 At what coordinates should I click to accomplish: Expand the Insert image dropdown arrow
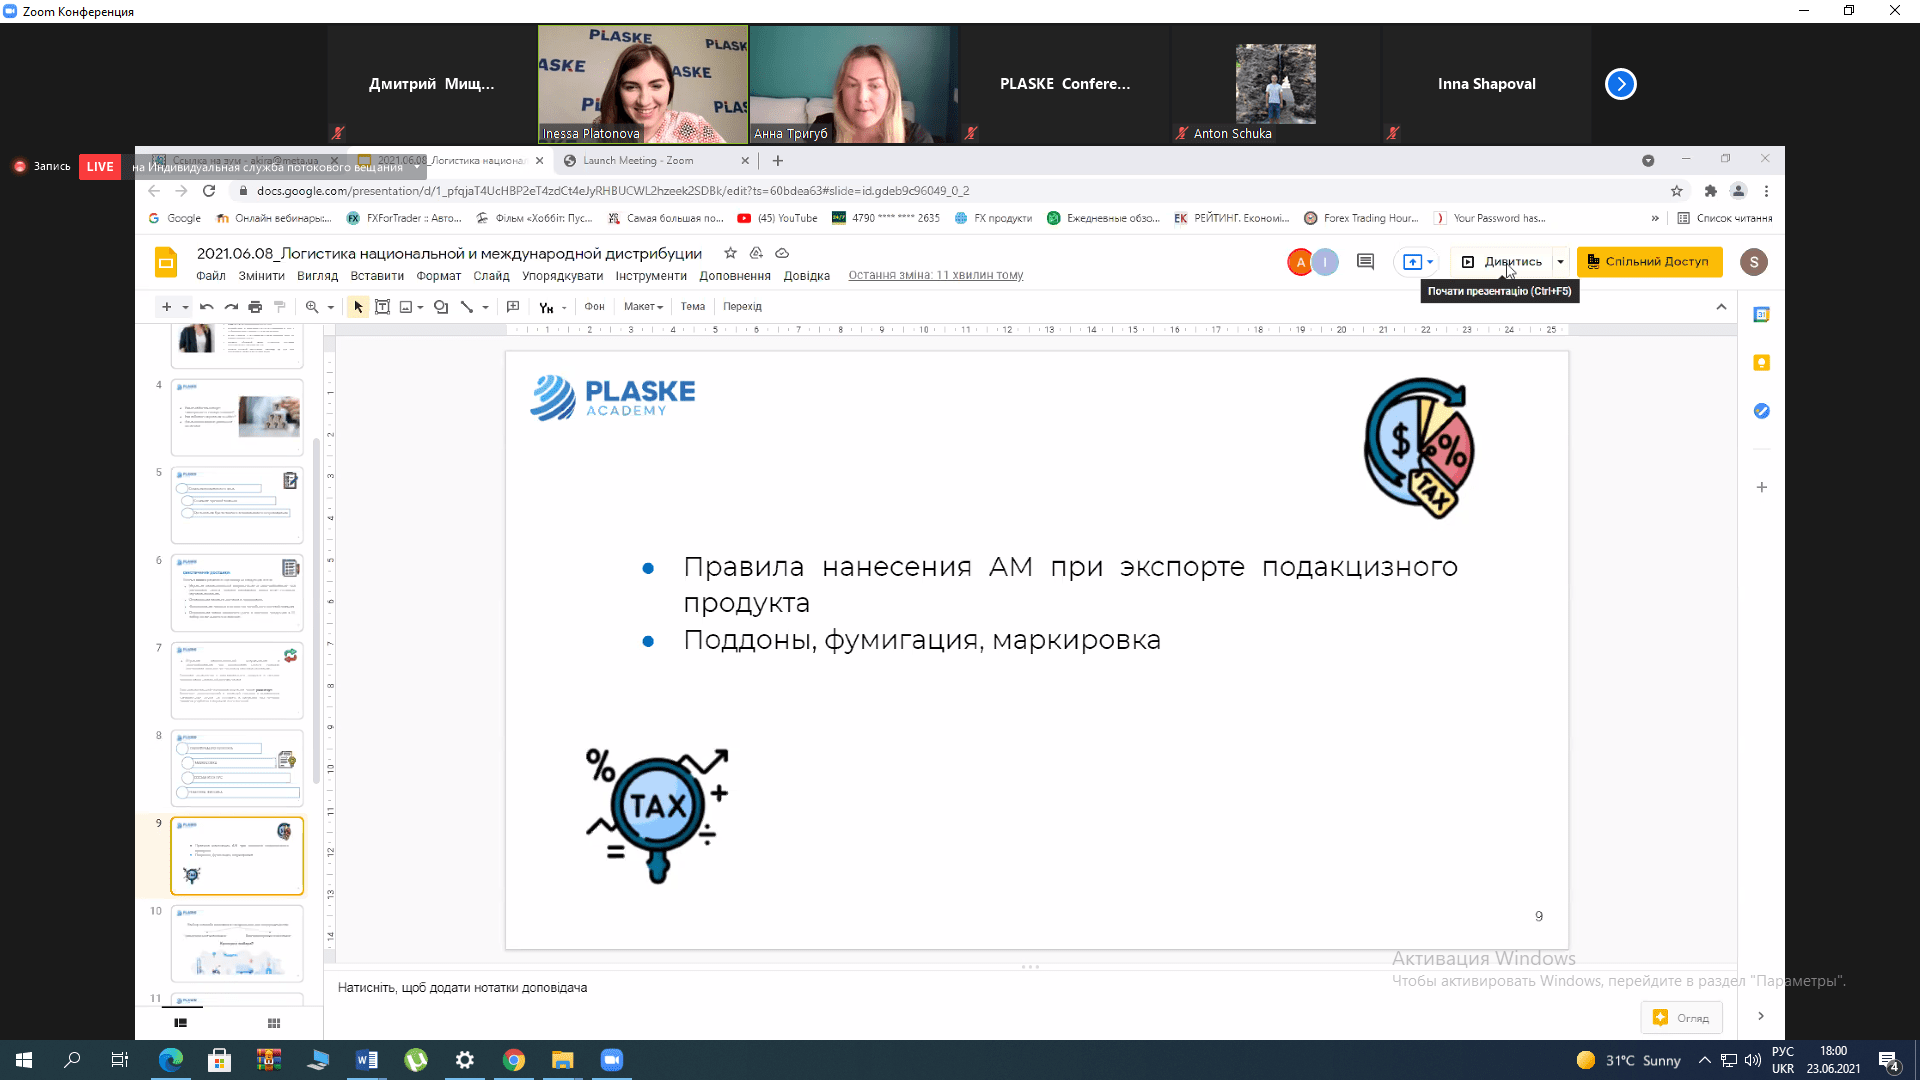[420, 308]
